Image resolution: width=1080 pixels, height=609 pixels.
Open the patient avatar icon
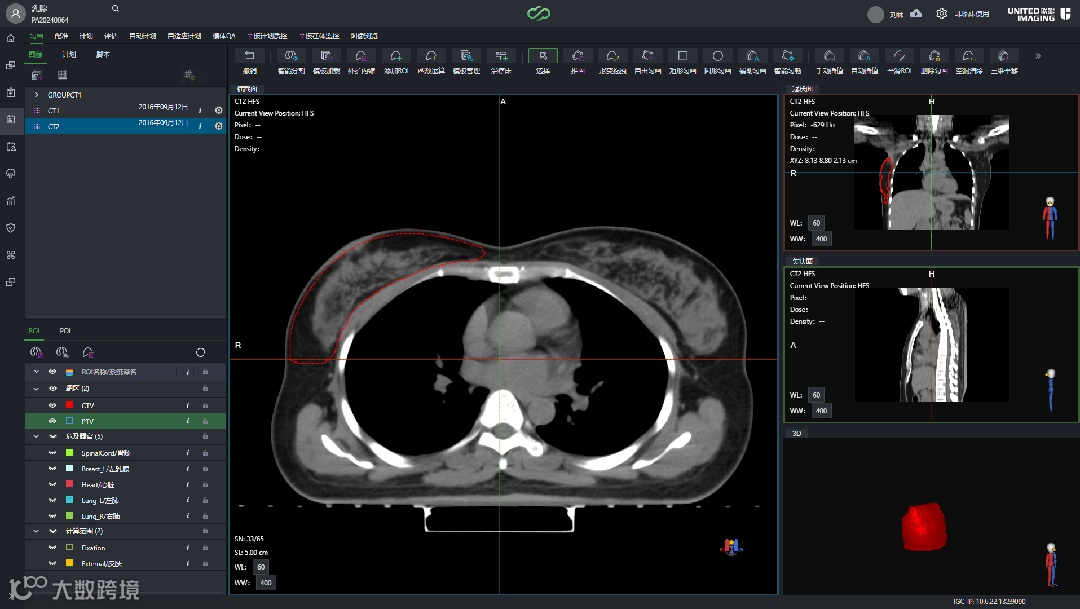point(15,13)
